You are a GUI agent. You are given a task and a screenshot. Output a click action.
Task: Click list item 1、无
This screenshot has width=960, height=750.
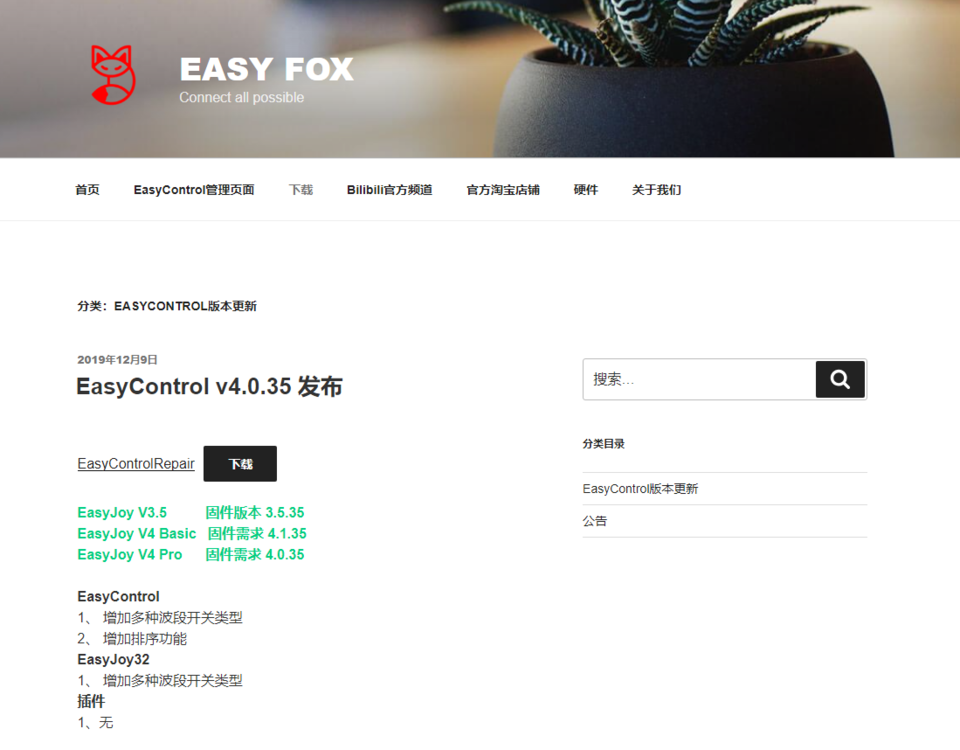95,722
